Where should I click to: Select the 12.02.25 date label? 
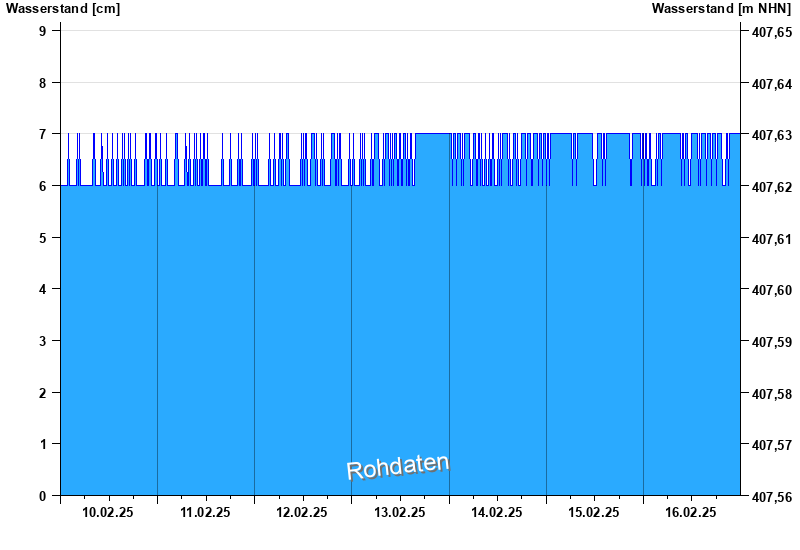[302, 512]
